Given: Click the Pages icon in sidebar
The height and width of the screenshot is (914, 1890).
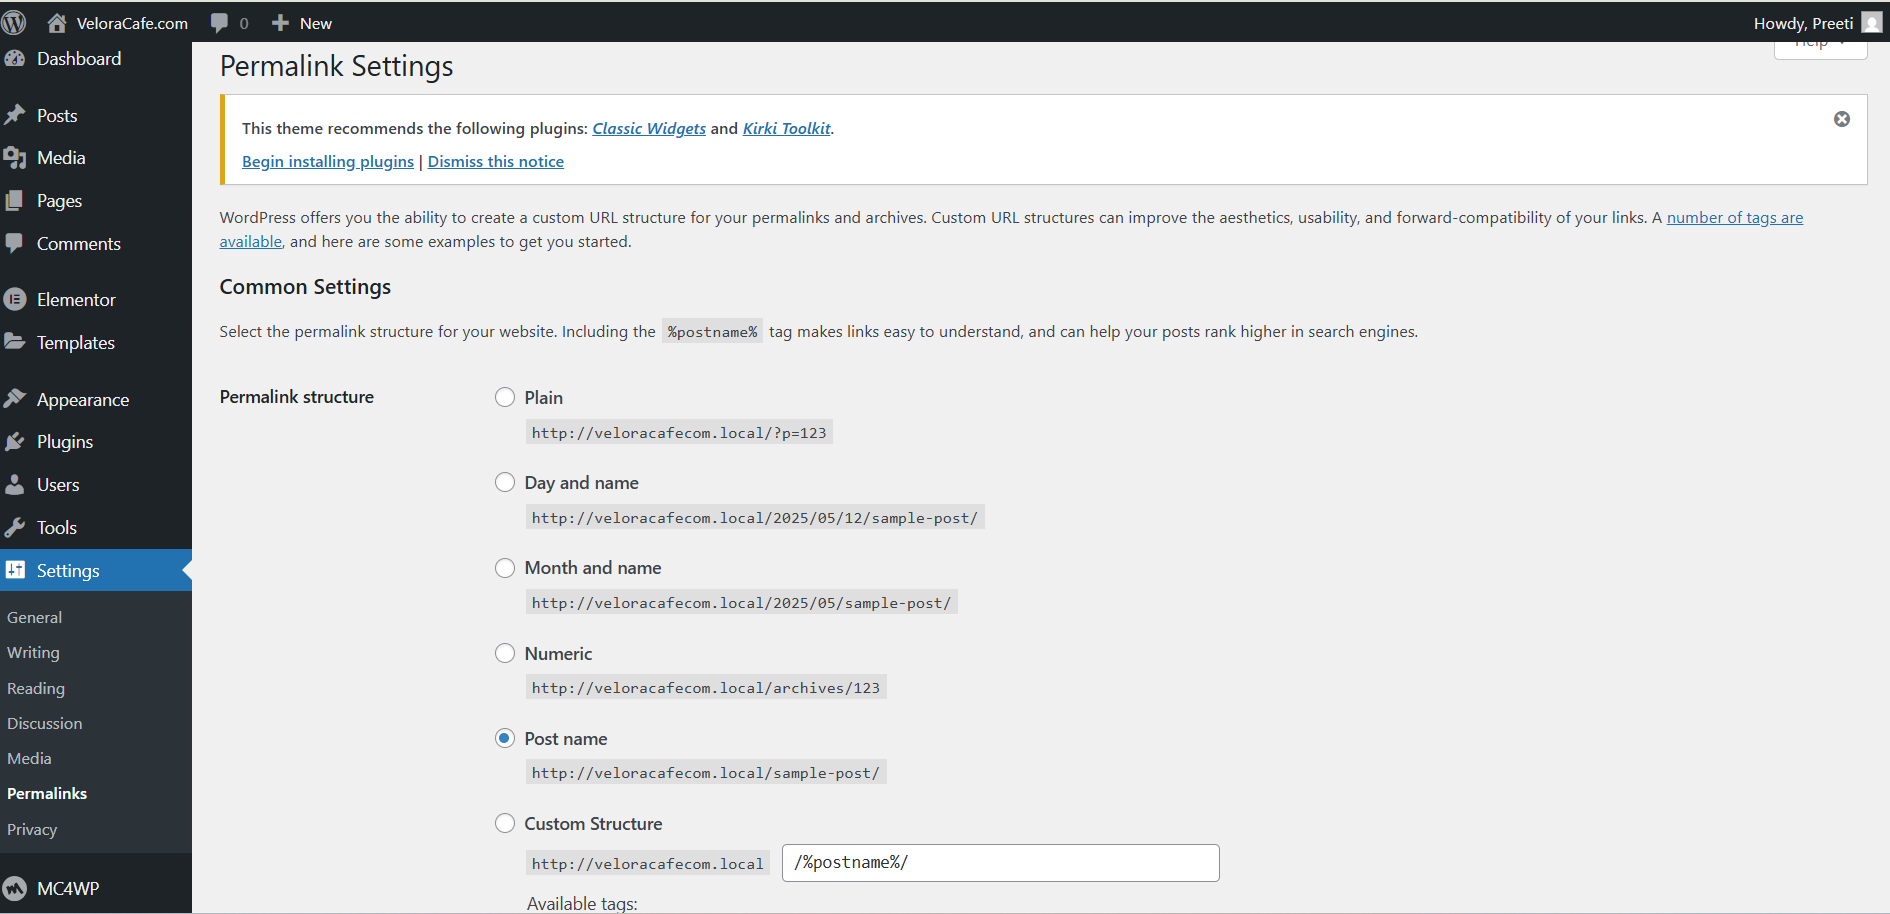Looking at the screenshot, I should click(15, 200).
